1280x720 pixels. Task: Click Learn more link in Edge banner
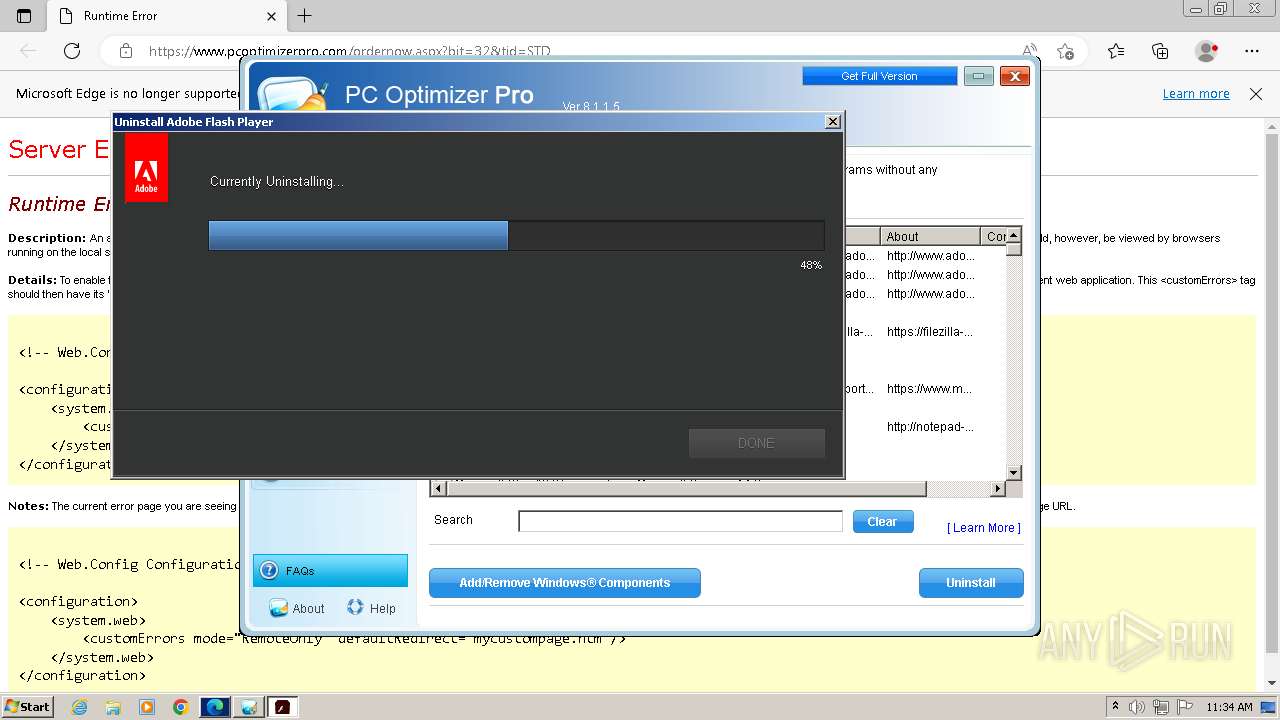click(x=1196, y=94)
